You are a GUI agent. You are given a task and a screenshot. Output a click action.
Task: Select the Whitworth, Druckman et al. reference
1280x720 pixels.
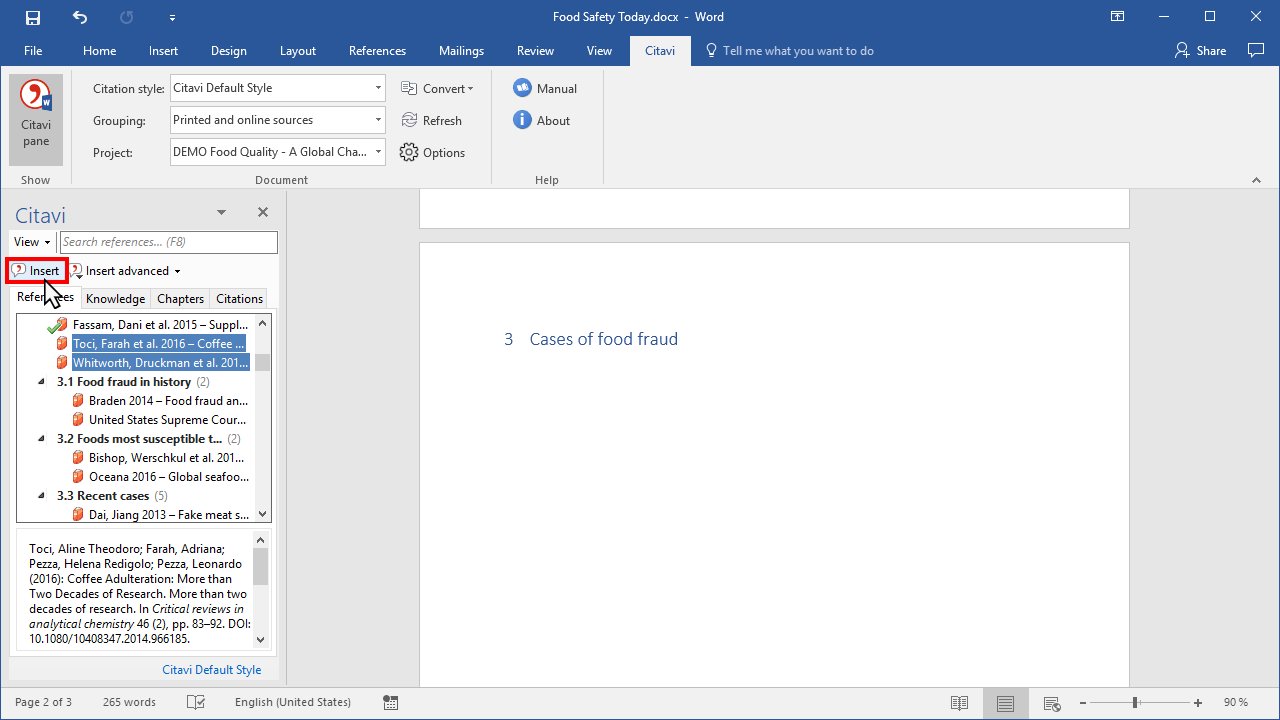tap(160, 363)
